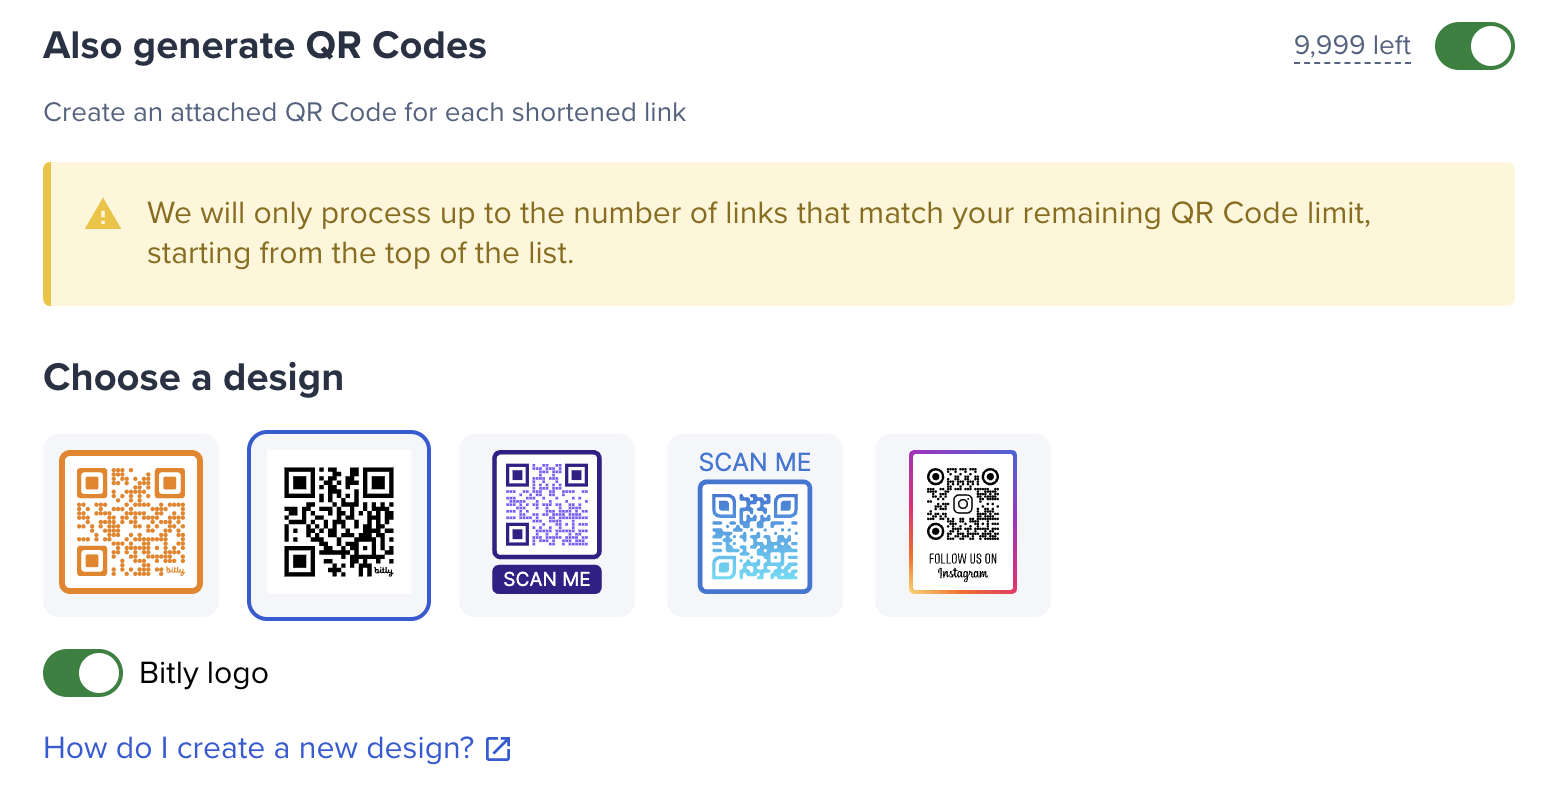Click the external link arrow icon
Image resolution: width=1552 pixels, height=800 pixels.
coord(498,748)
